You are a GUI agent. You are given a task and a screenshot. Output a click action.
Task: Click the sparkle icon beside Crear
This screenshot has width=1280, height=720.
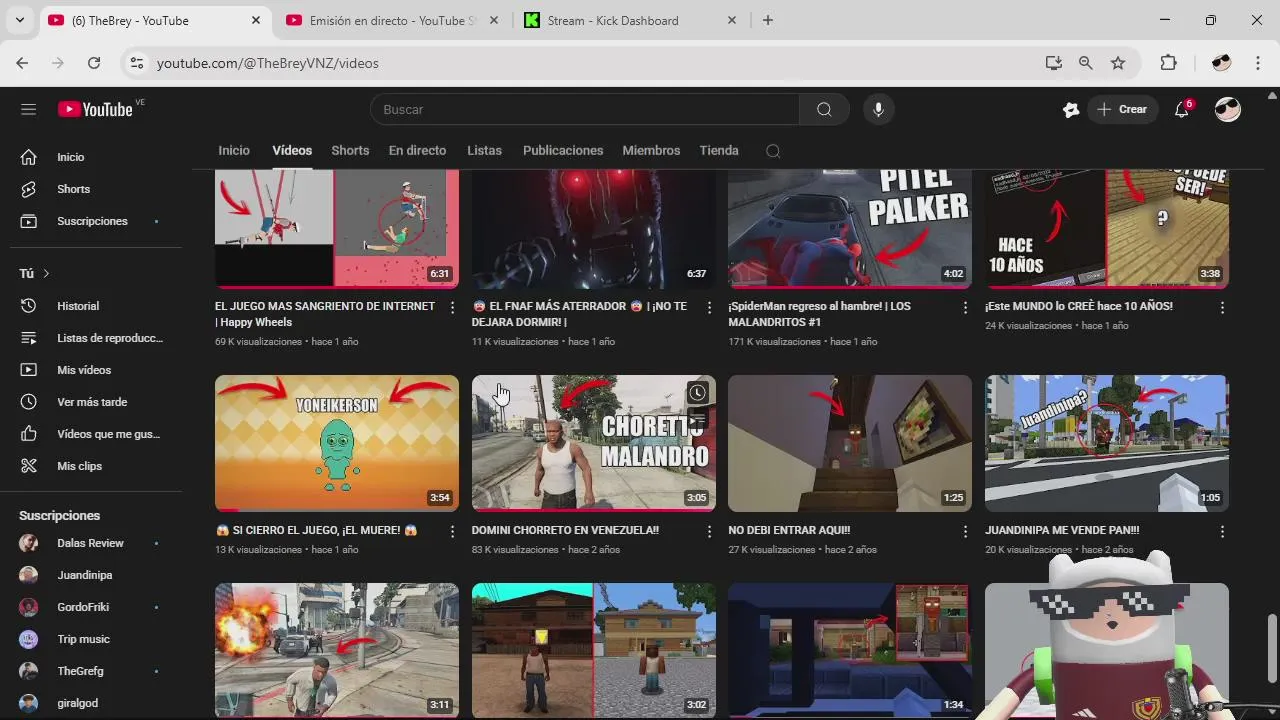point(1071,110)
